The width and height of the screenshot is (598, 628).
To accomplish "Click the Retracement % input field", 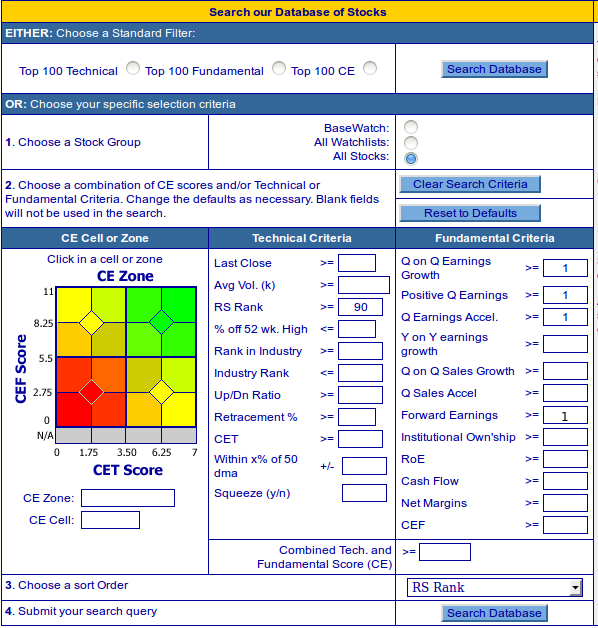I will point(357,417).
